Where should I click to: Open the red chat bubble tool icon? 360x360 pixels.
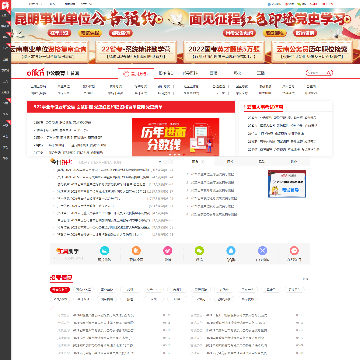[294, 251]
